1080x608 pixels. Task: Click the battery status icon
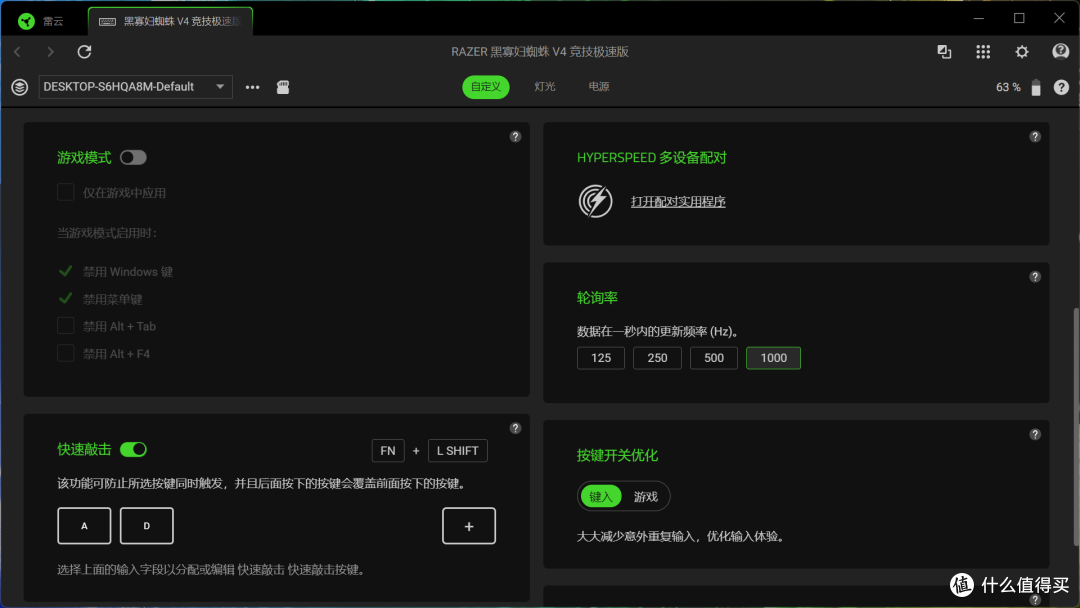(1035, 87)
